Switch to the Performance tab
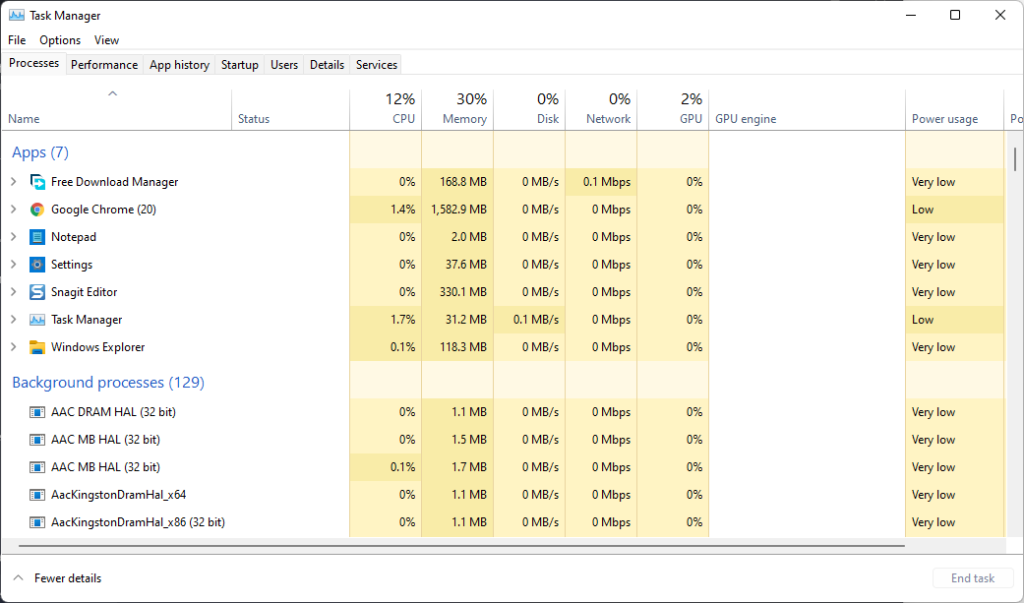Viewport: 1024px width, 603px height. [104, 65]
